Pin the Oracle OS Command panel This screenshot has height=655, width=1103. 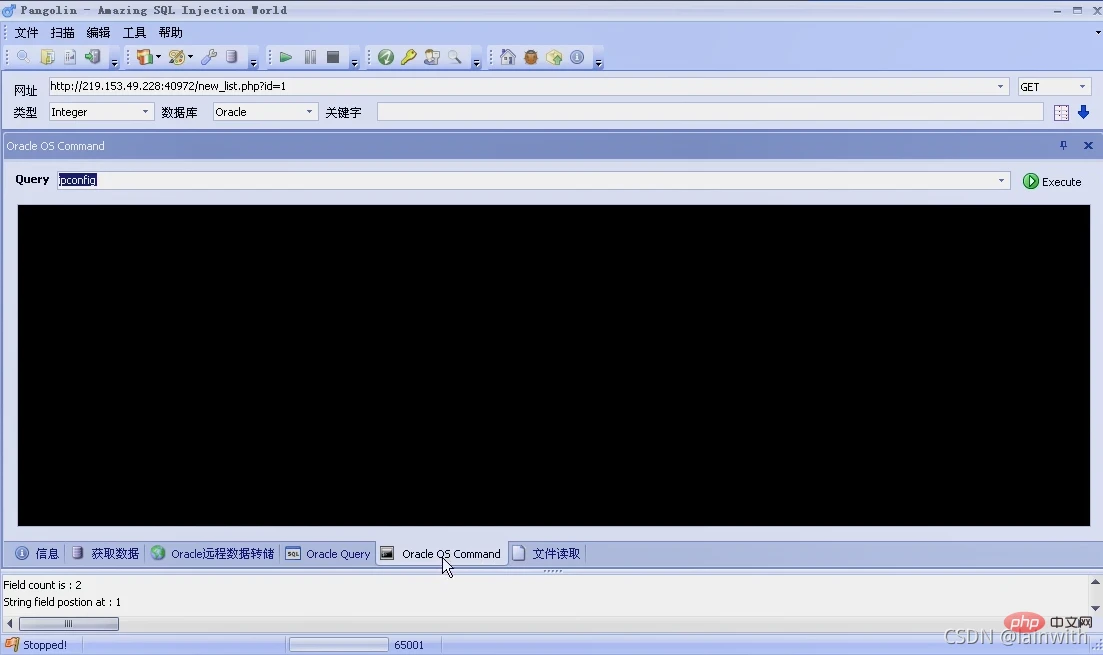[1063, 145]
